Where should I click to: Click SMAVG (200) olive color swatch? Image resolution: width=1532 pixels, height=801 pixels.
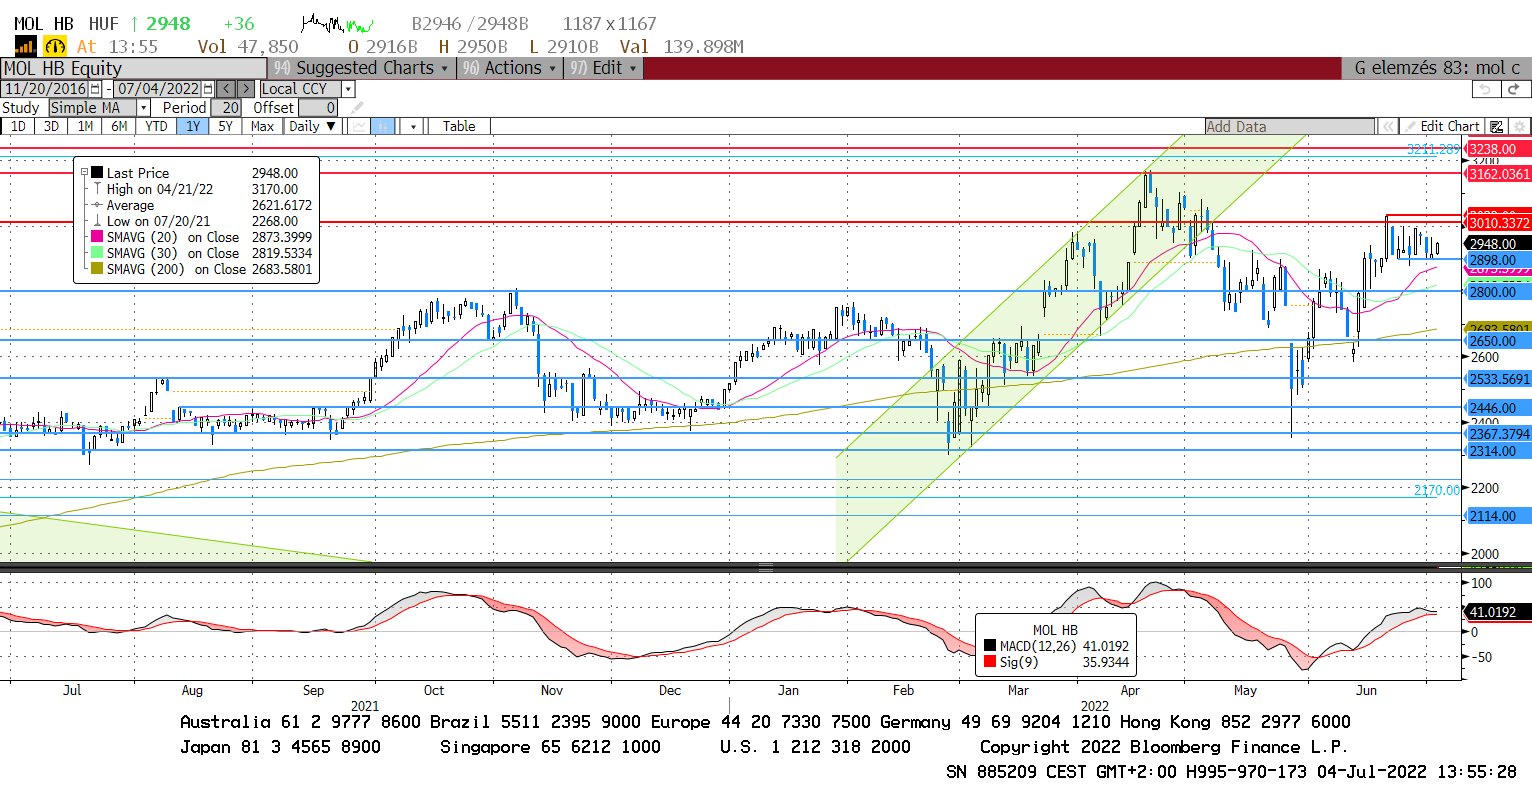[x=97, y=269]
